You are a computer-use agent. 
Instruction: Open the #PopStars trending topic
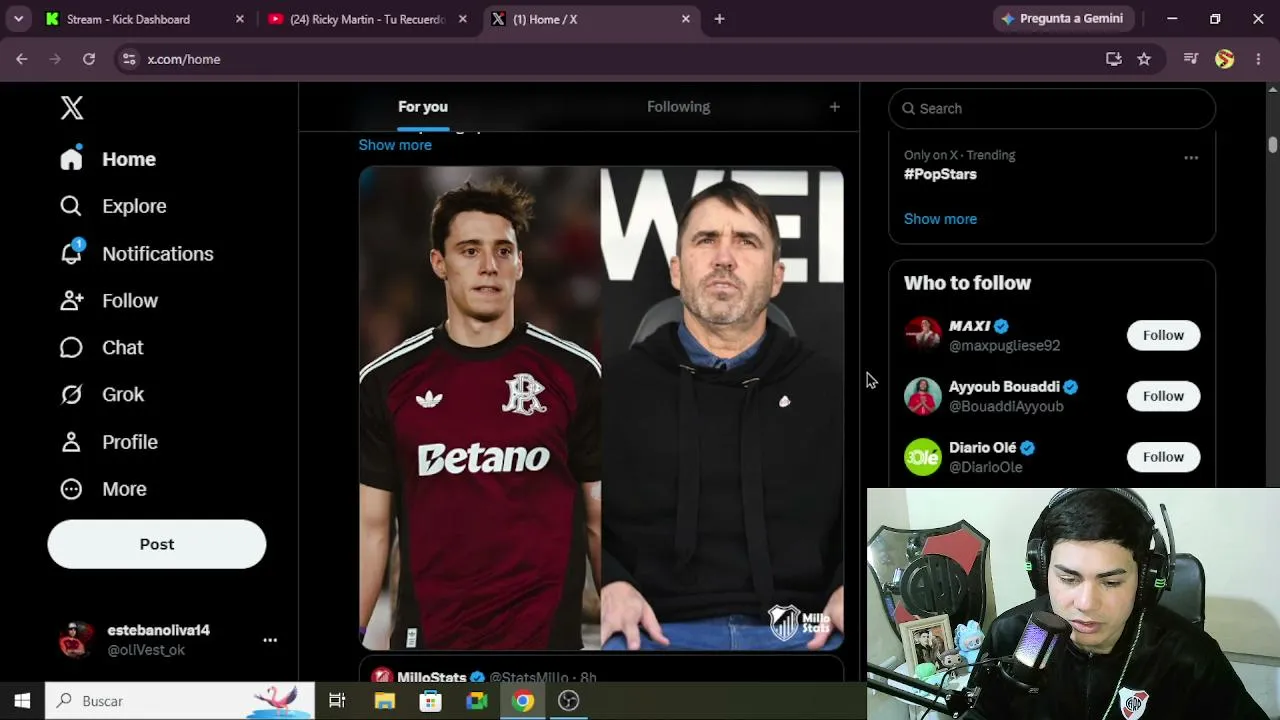(x=940, y=174)
